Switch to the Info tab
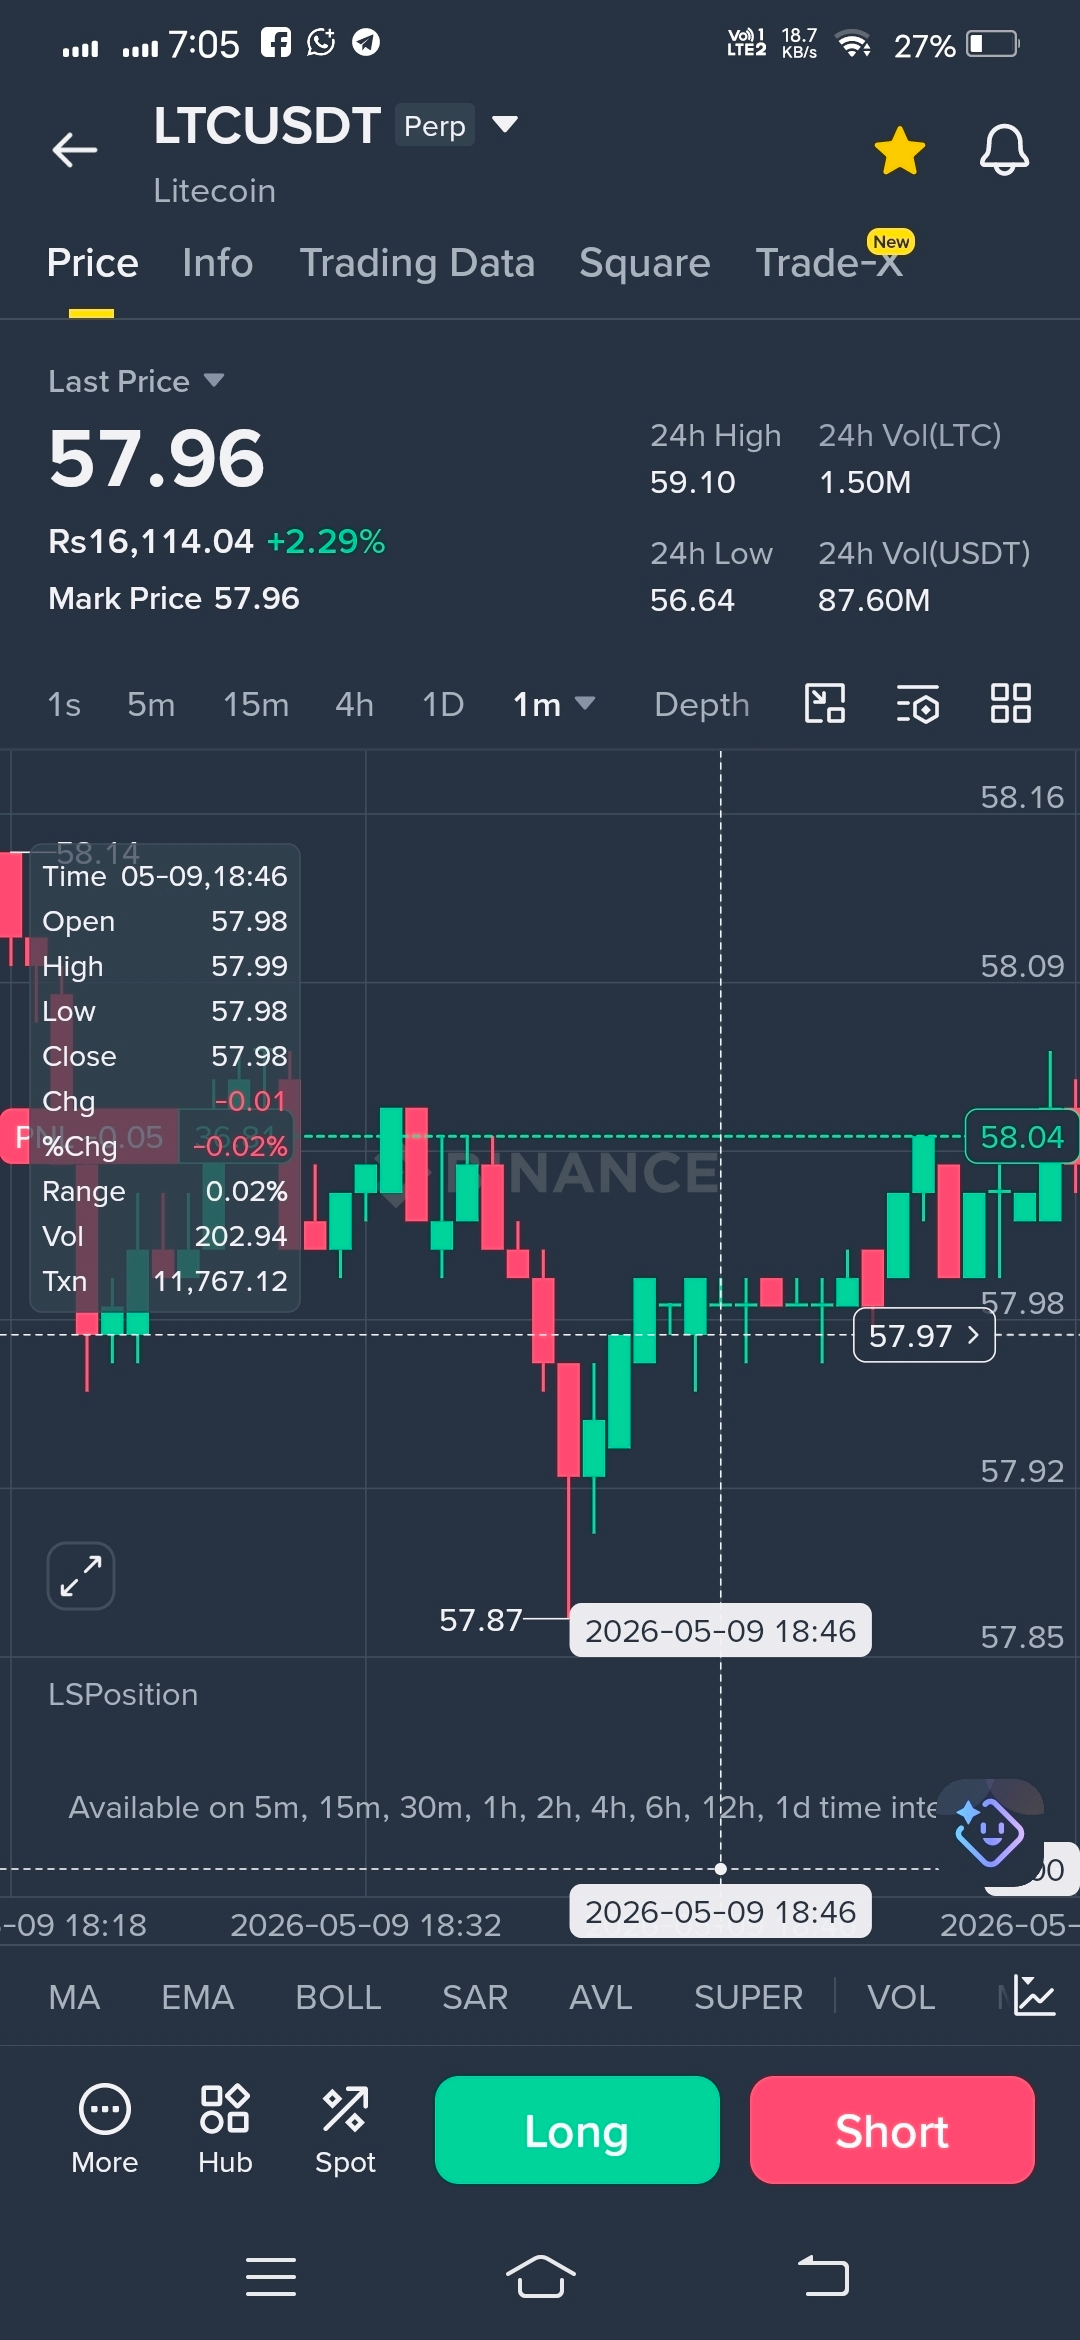This screenshot has width=1080, height=2340. coord(217,263)
